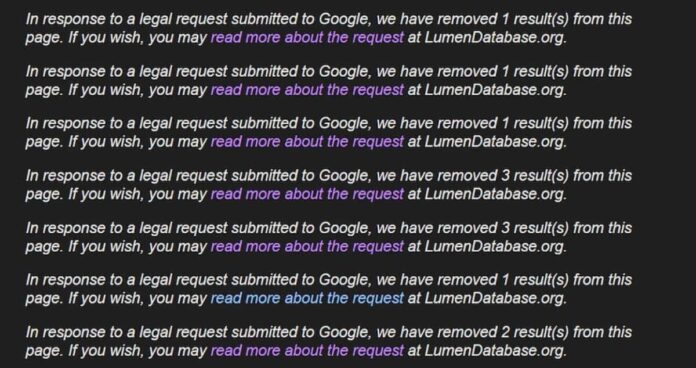Click LumenDatabase.org text in the fourth notice
Viewport: 696px width, 368px height.
coord(495,194)
